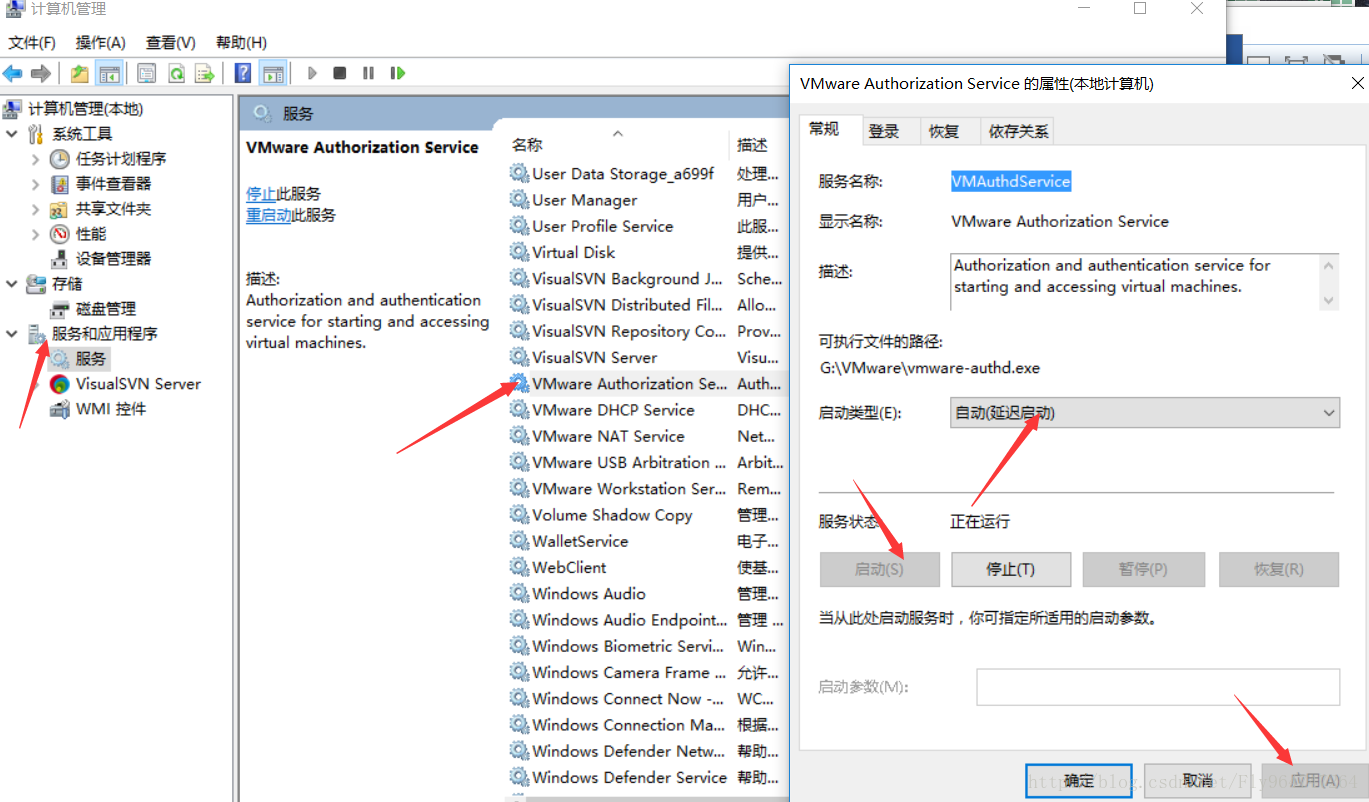
Task: Click the 确定 button
Action: [x=1079, y=781]
